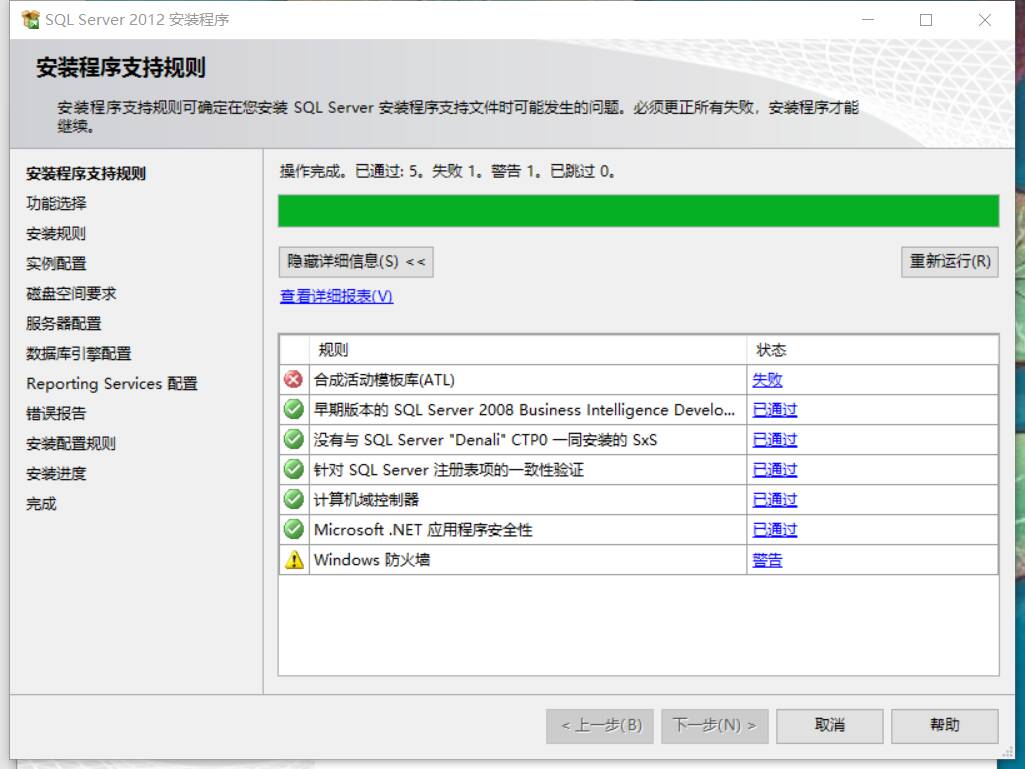Click the green progress bar
Viewport: 1025px width, 769px height.
(x=640, y=211)
